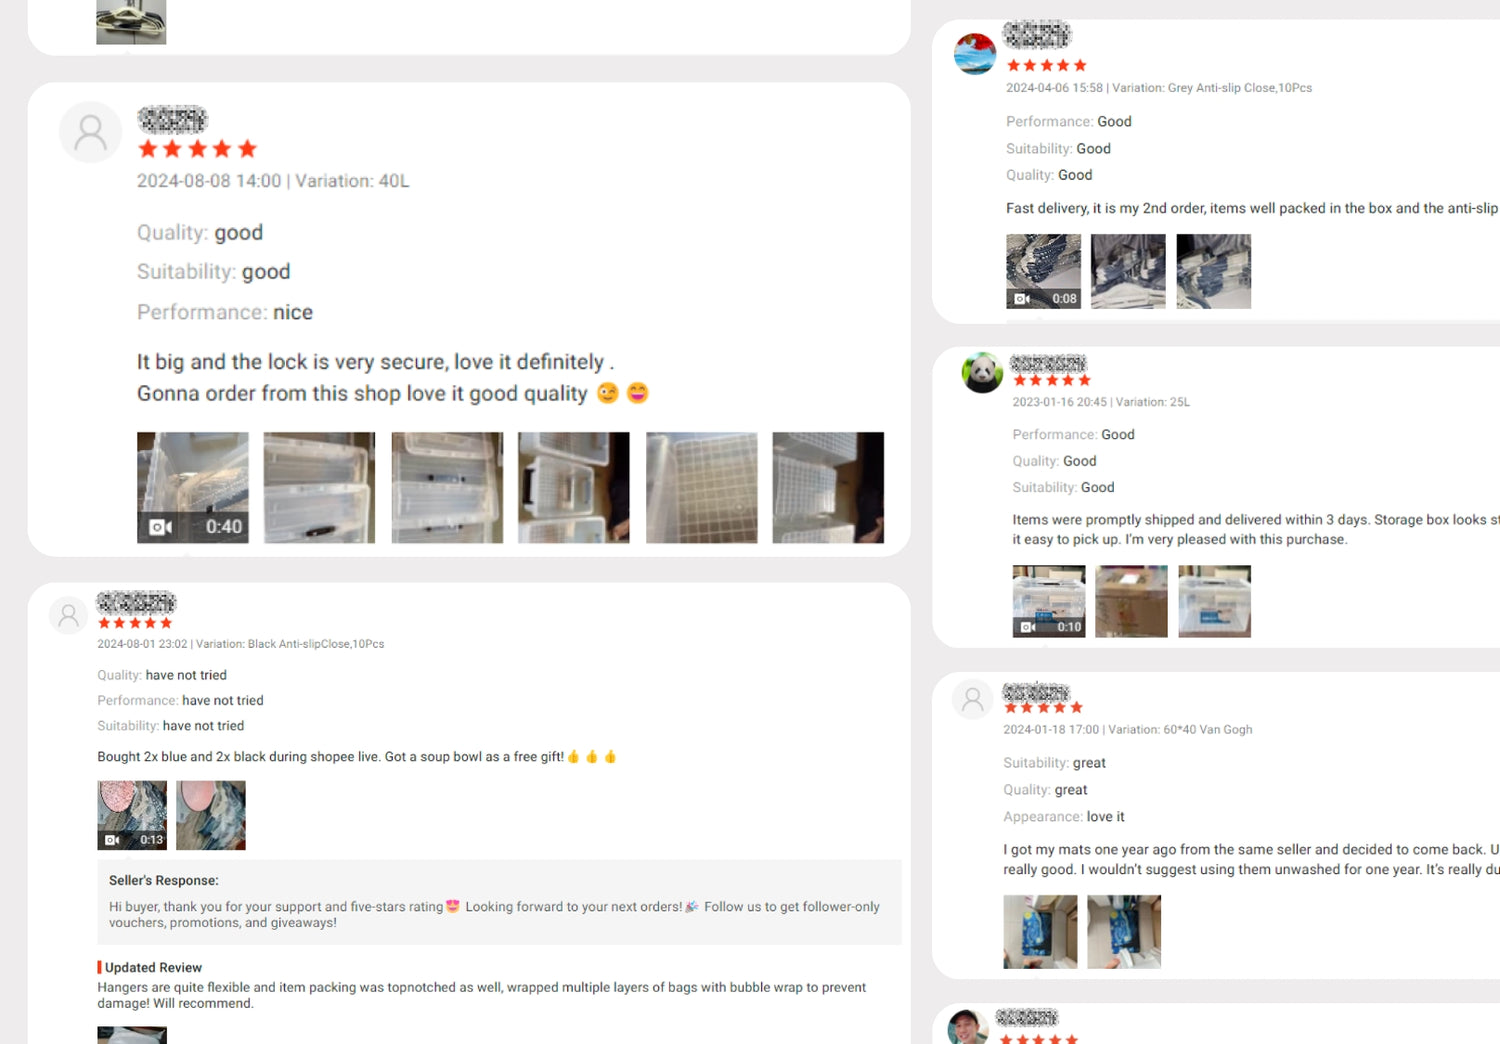Open the default avatar of the Van Gogh mat reviewer

972,700
